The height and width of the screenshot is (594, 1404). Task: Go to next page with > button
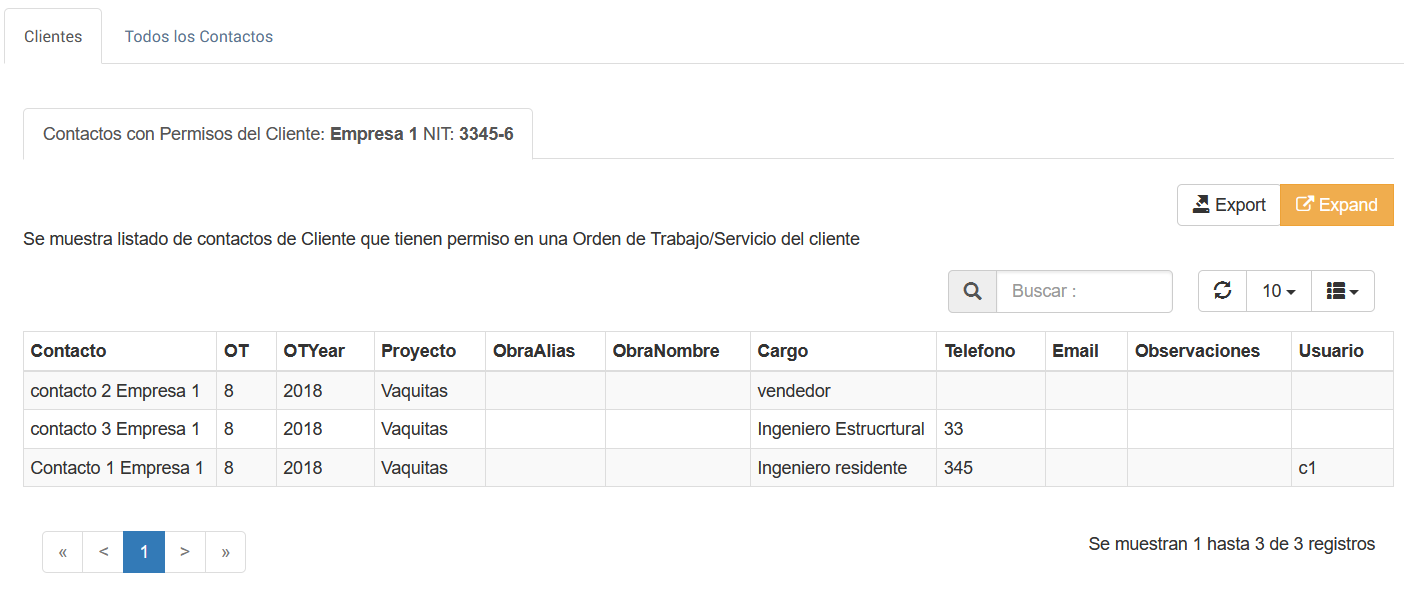[x=185, y=552]
